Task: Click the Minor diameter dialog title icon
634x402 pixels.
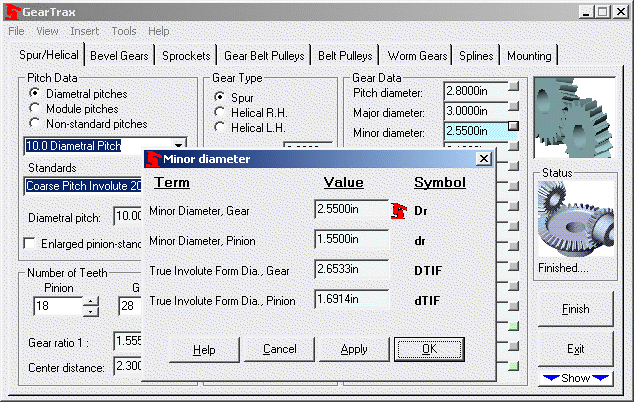Action: (x=154, y=159)
